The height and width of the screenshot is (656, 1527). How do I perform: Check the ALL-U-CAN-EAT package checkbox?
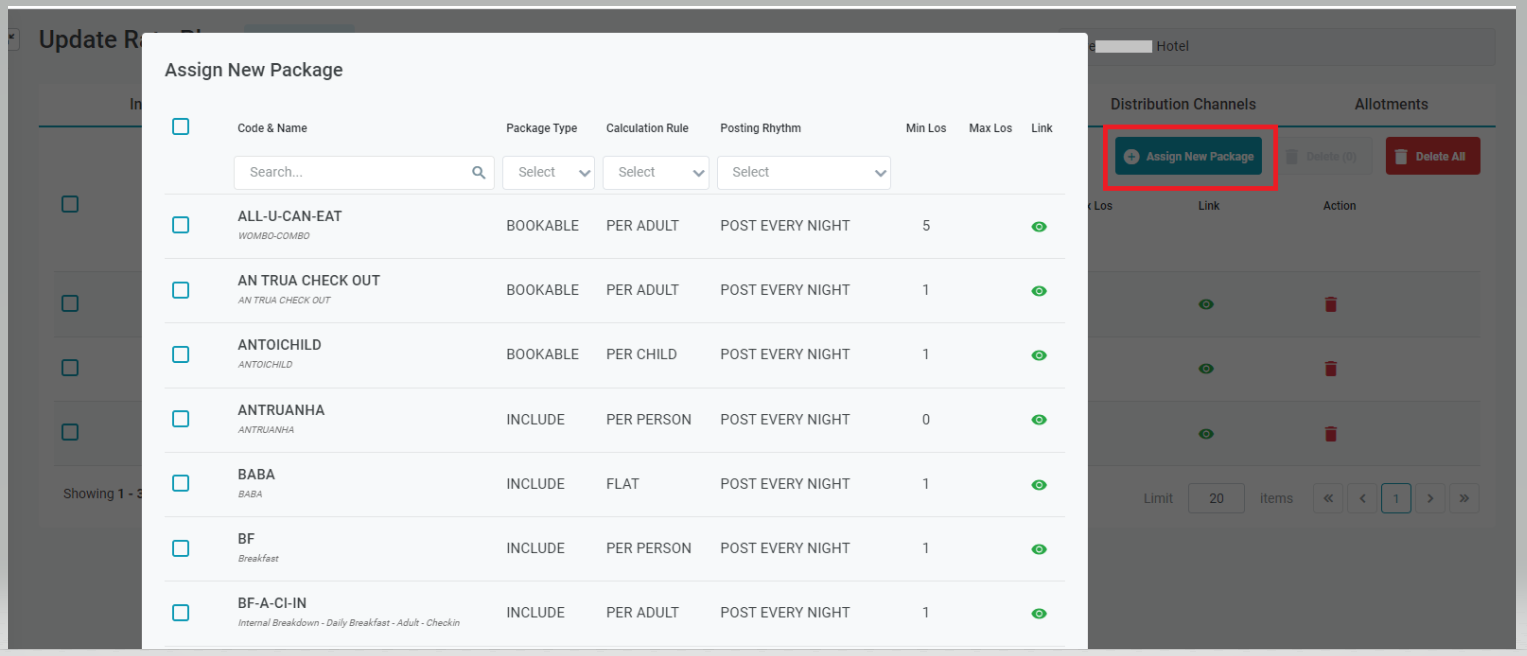[x=180, y=225]
